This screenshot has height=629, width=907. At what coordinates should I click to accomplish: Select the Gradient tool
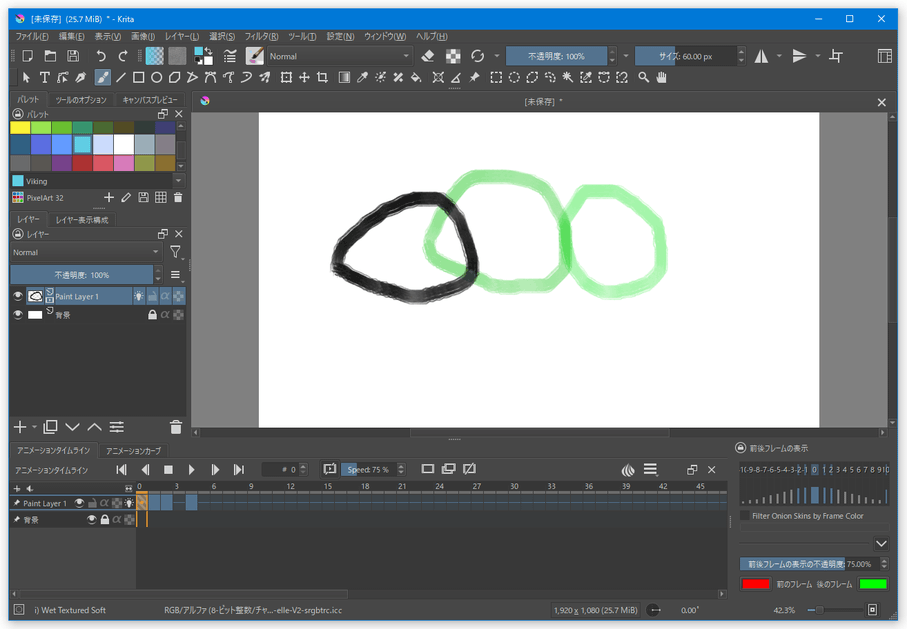tap(344, 77)
